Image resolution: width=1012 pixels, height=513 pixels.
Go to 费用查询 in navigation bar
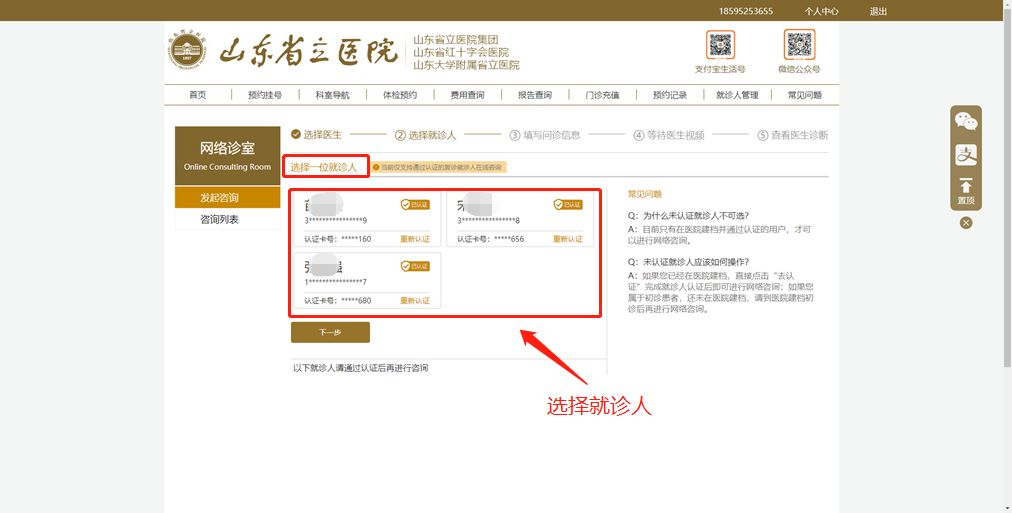click(467, 95)
